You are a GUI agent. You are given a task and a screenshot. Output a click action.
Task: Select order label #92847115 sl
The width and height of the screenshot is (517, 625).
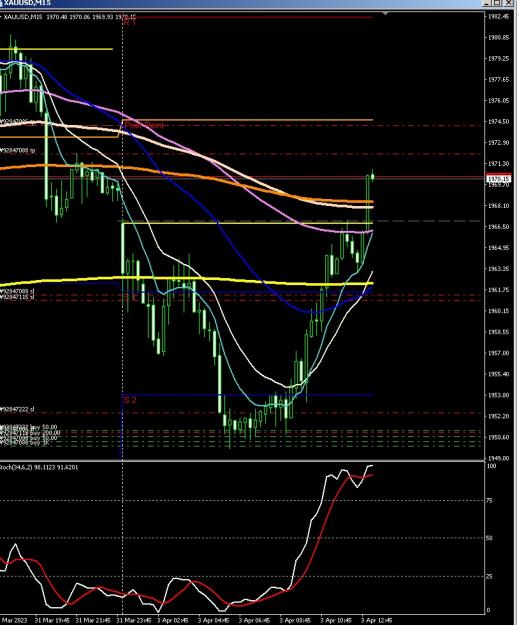point(17,297)
